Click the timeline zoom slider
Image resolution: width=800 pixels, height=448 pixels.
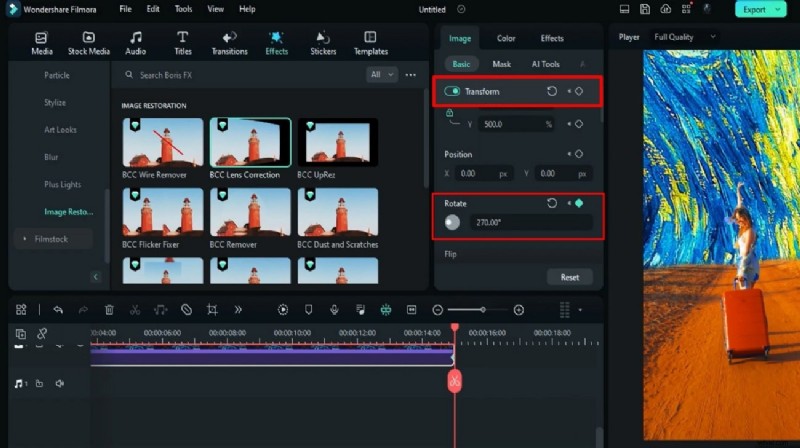click(x=482, y=310)
